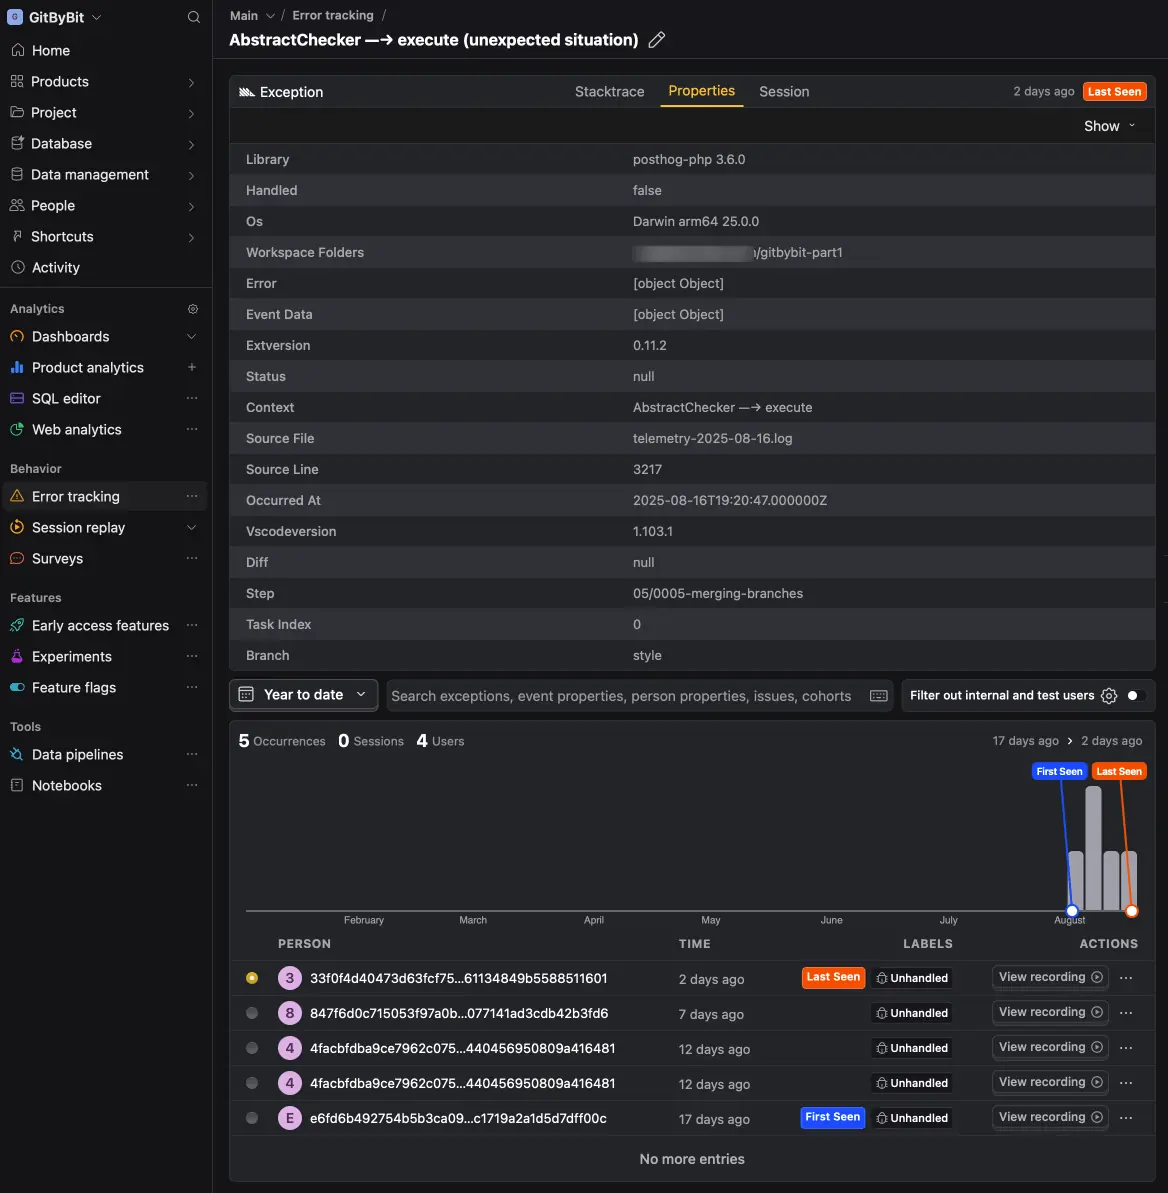
Task: Click the Last Seen marker on chart
Action: pyautogui.click(x=1131, y=911)
